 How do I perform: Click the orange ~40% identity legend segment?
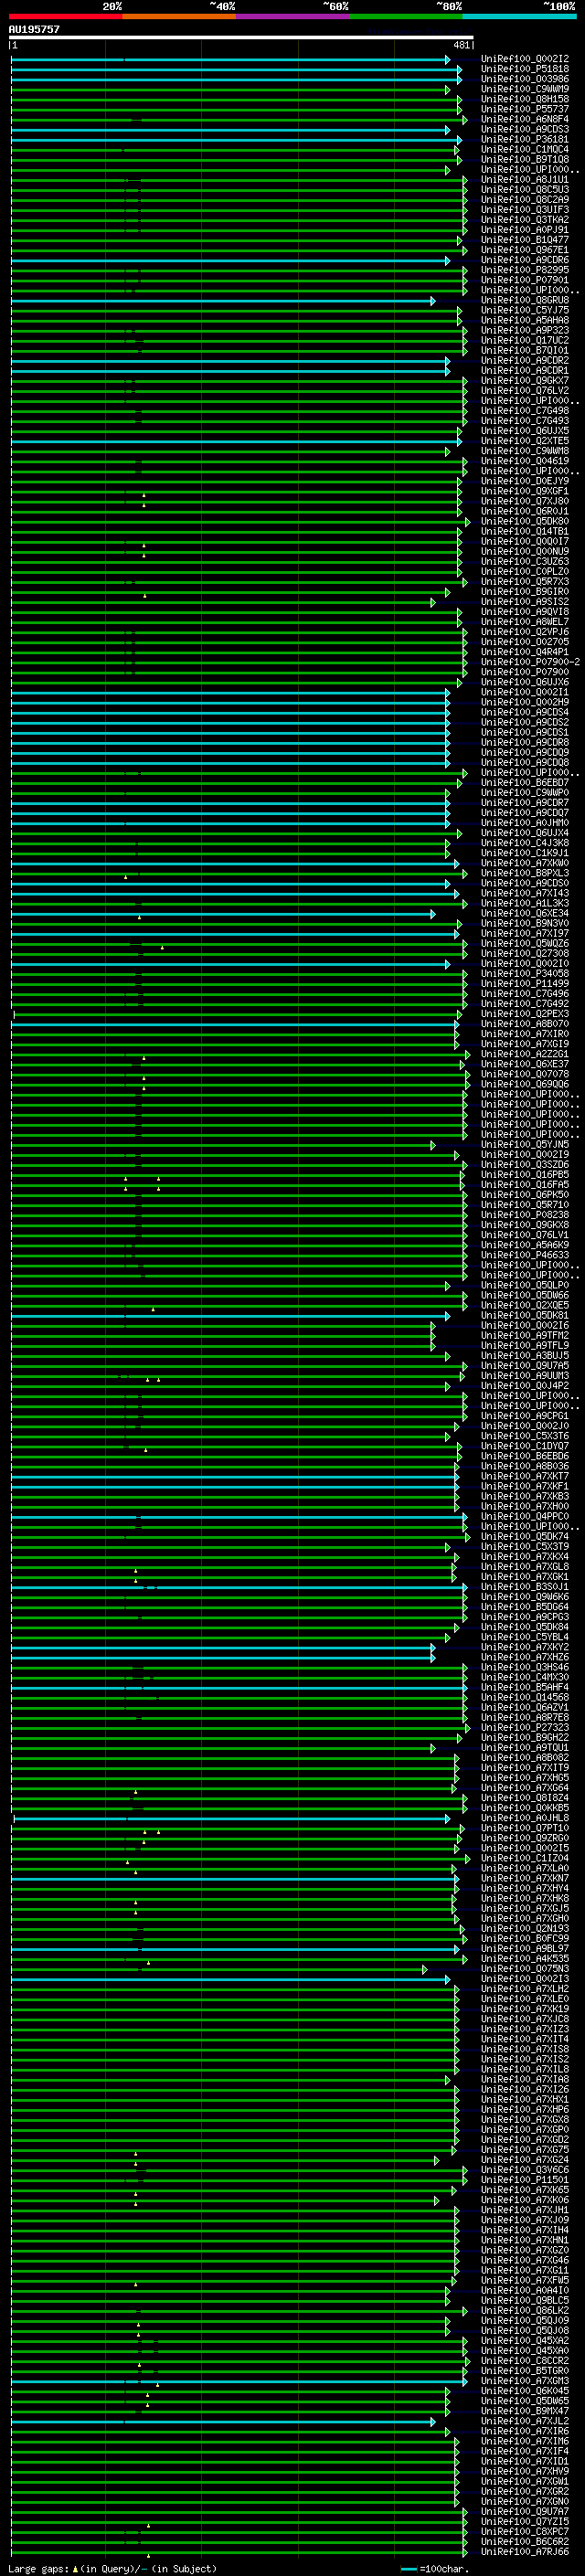click(179, 16)
